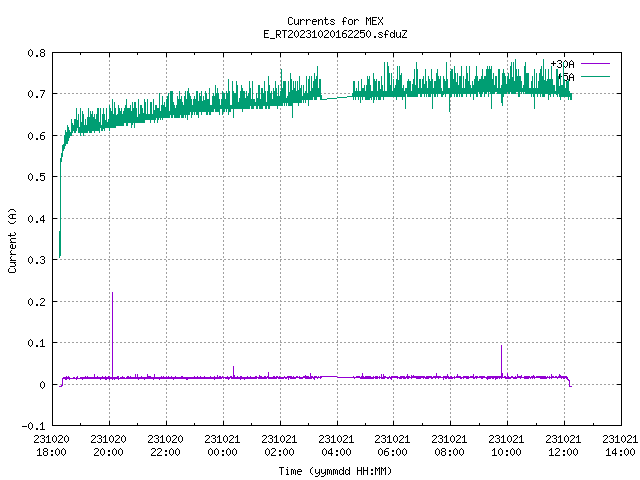Click the +30A legend label
The height and width of the screenshot is (480, 640).
pos(562,64)
